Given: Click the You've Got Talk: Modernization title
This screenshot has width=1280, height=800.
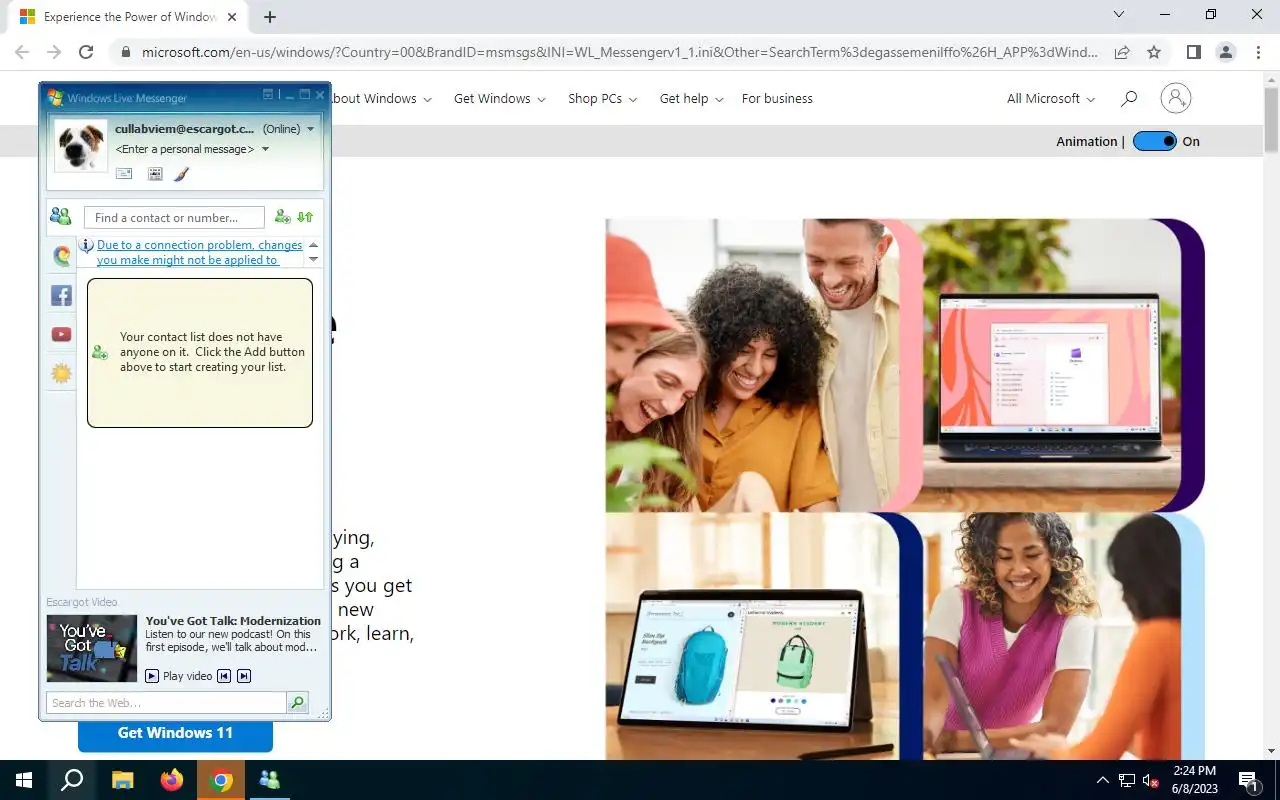Looking at the screenshot, I should click(233, 620).
